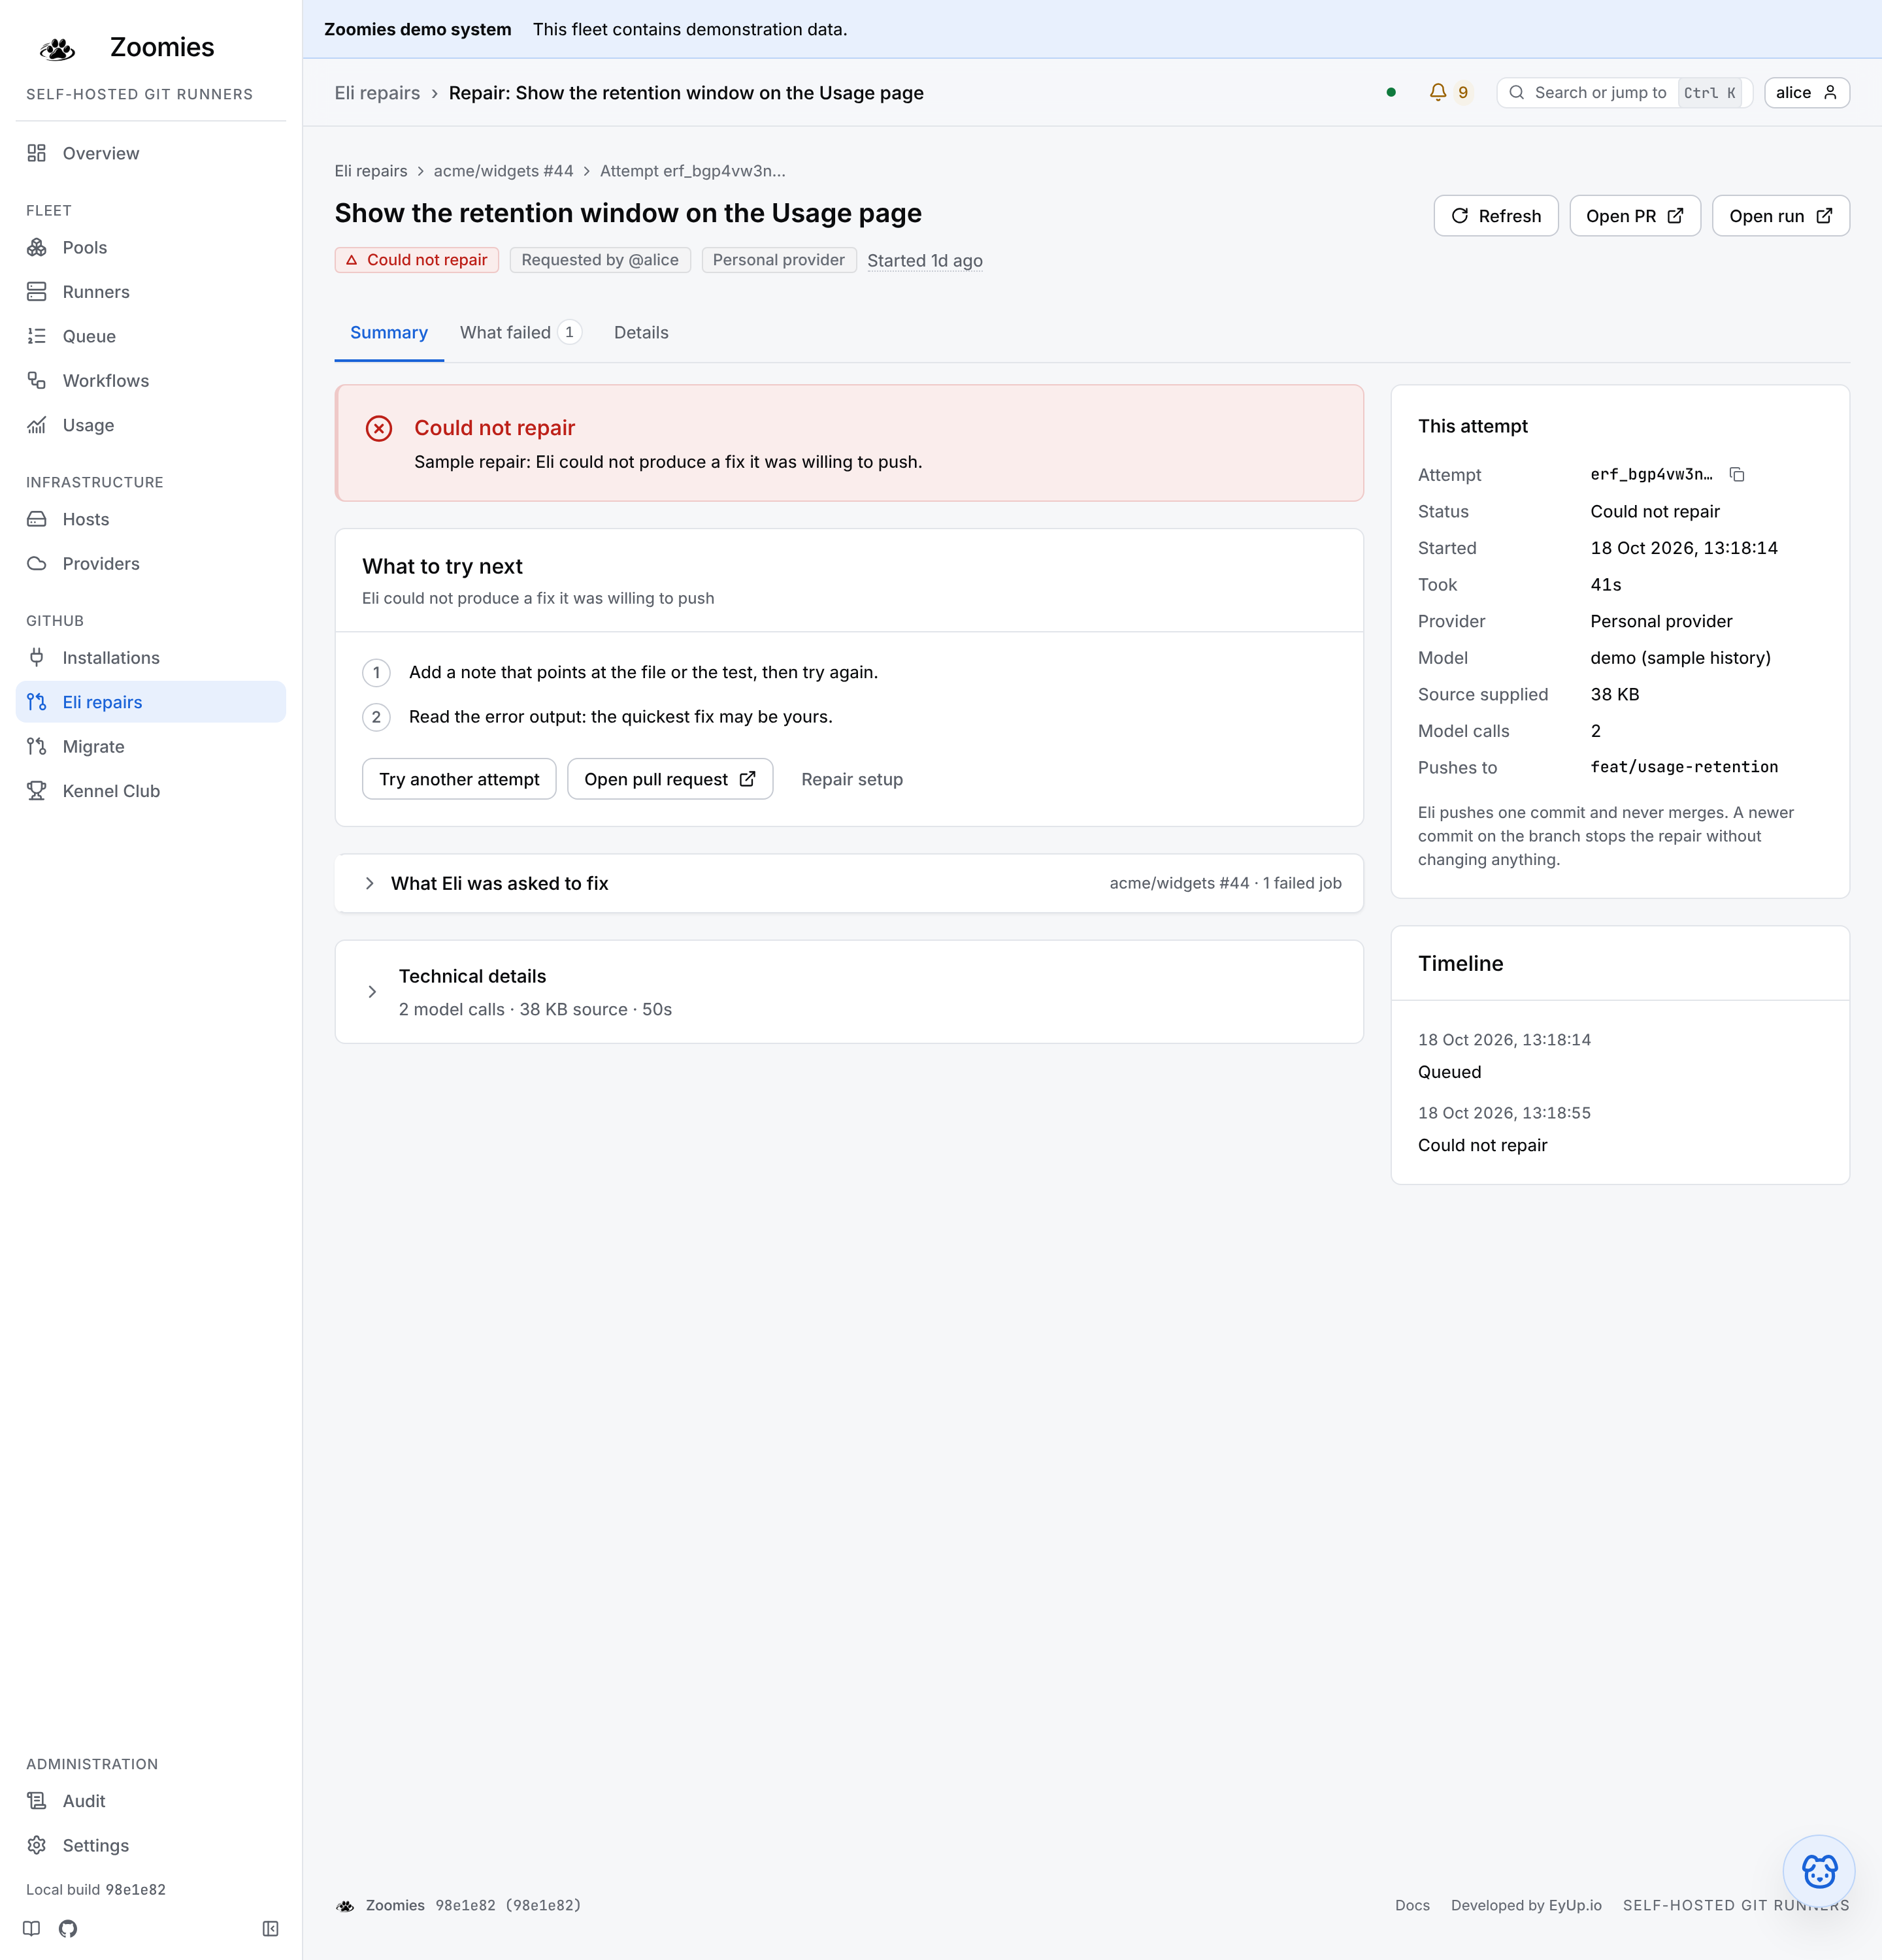1882x1960 pixels.
Task: Click the green status dot in header
Action: click(1391, 93)
